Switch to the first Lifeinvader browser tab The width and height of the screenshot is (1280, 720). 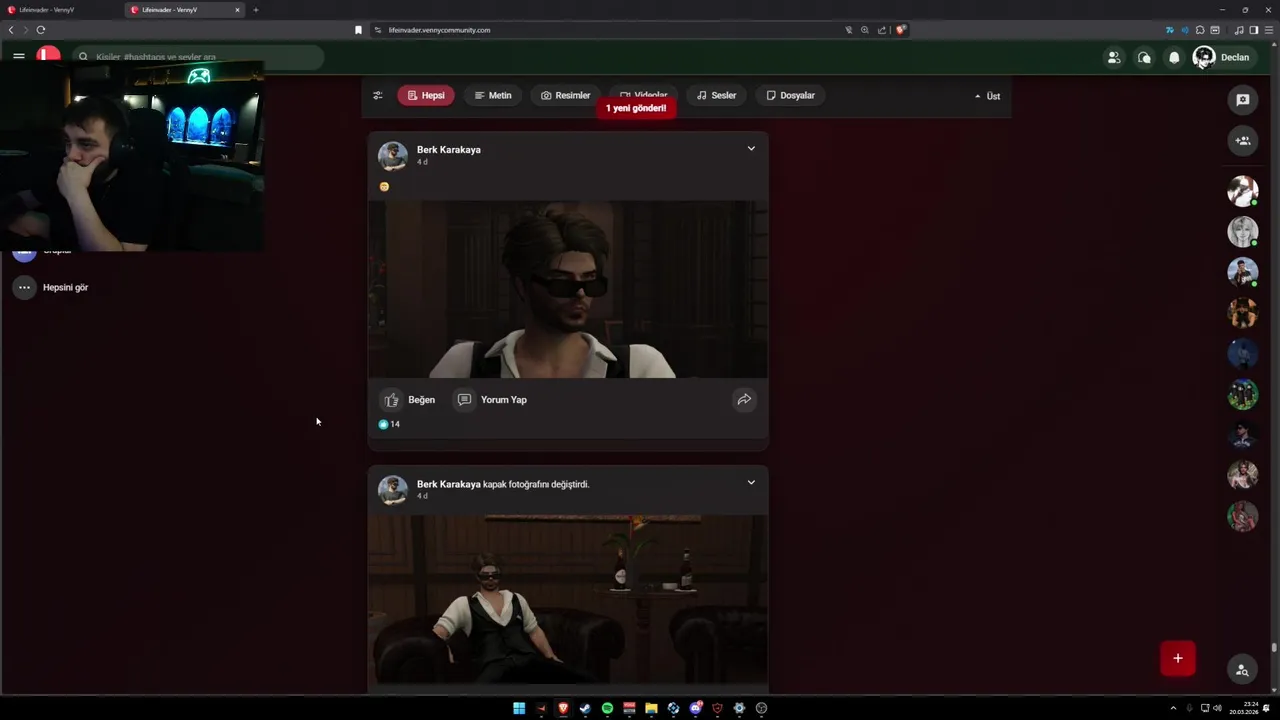60,10
